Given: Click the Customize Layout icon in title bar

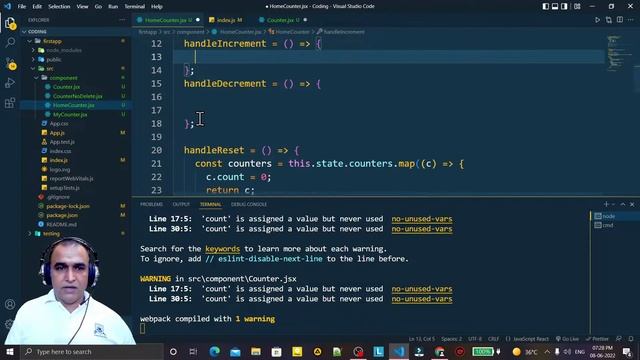Looking at the screenshot, I should [x=577, y=7].
